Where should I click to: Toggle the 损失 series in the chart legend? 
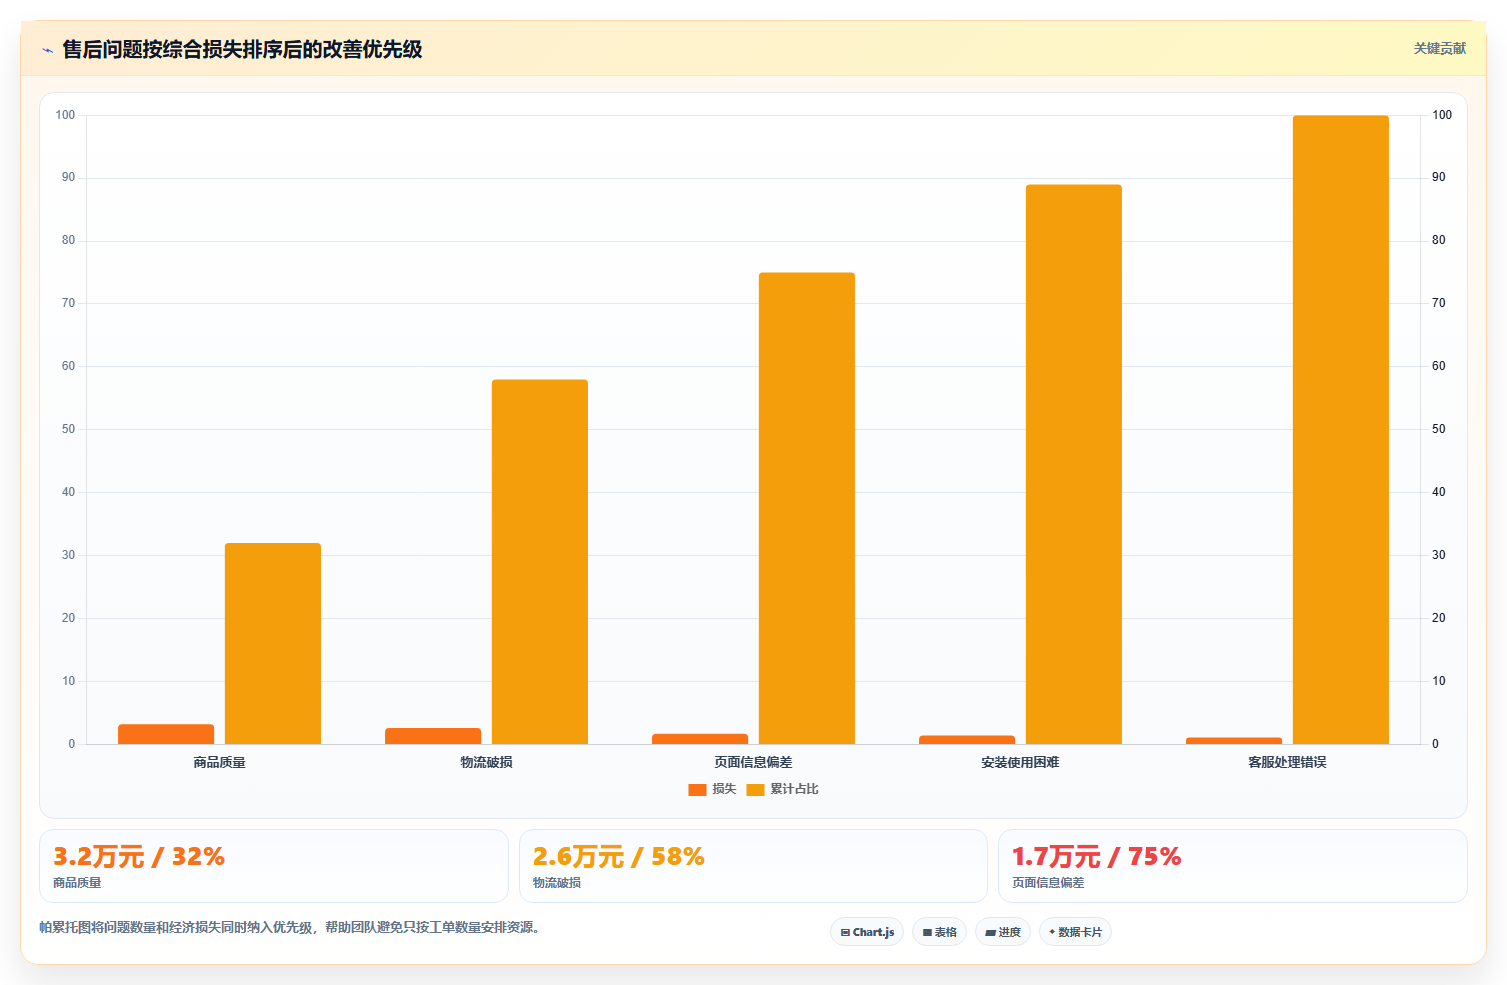712,789
